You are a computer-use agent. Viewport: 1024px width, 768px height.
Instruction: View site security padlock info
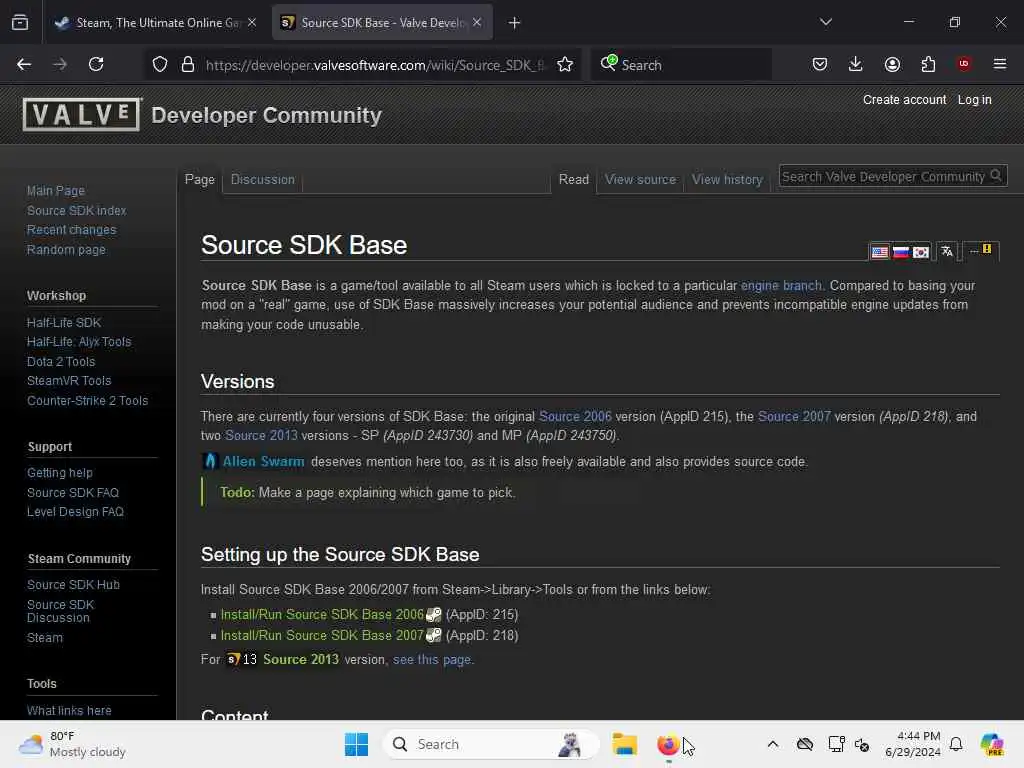[188, 64]
